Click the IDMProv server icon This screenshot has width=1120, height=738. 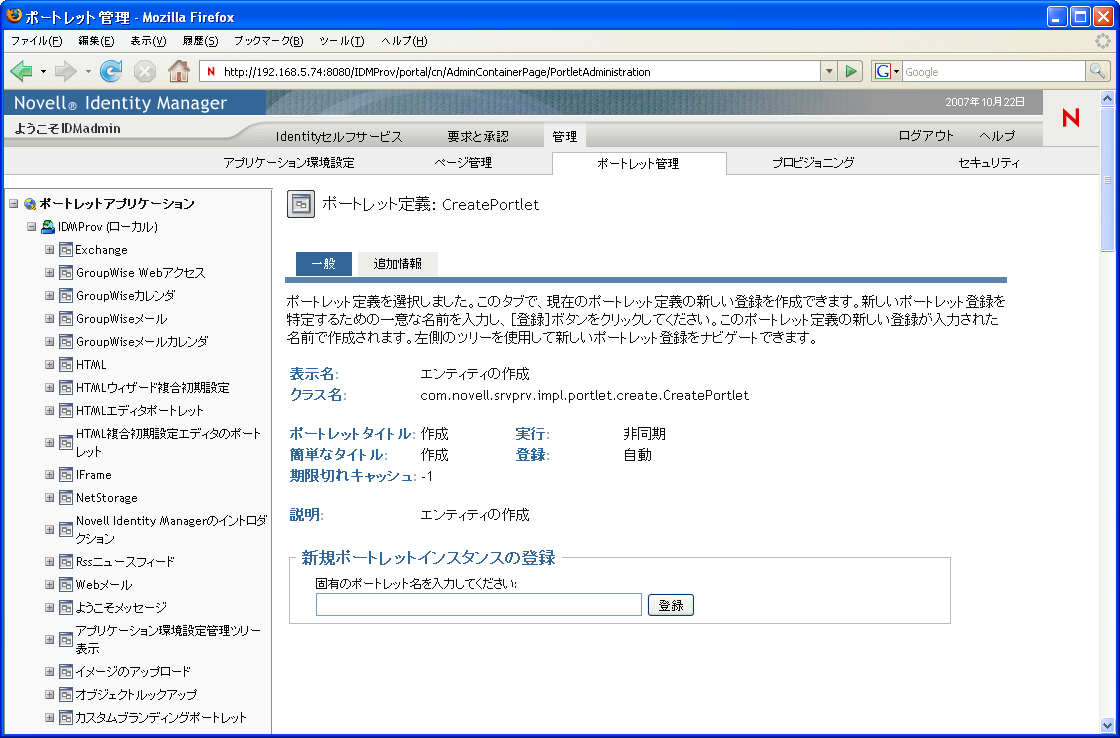[48, 226]
